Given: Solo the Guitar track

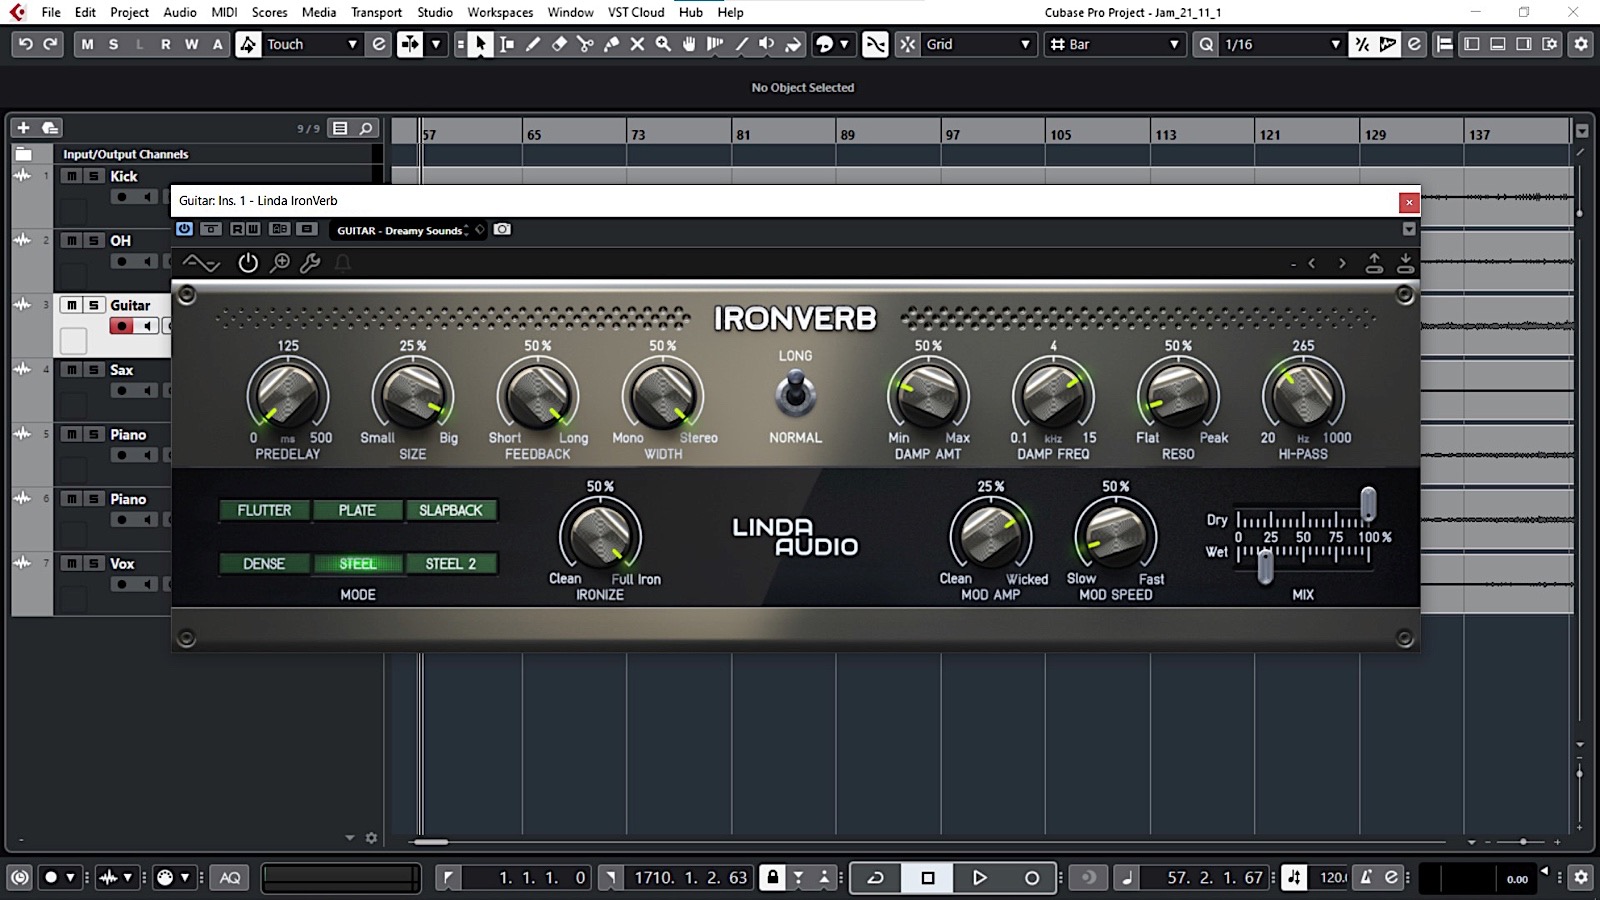Looking at the screenshot, I should point(94,305).
